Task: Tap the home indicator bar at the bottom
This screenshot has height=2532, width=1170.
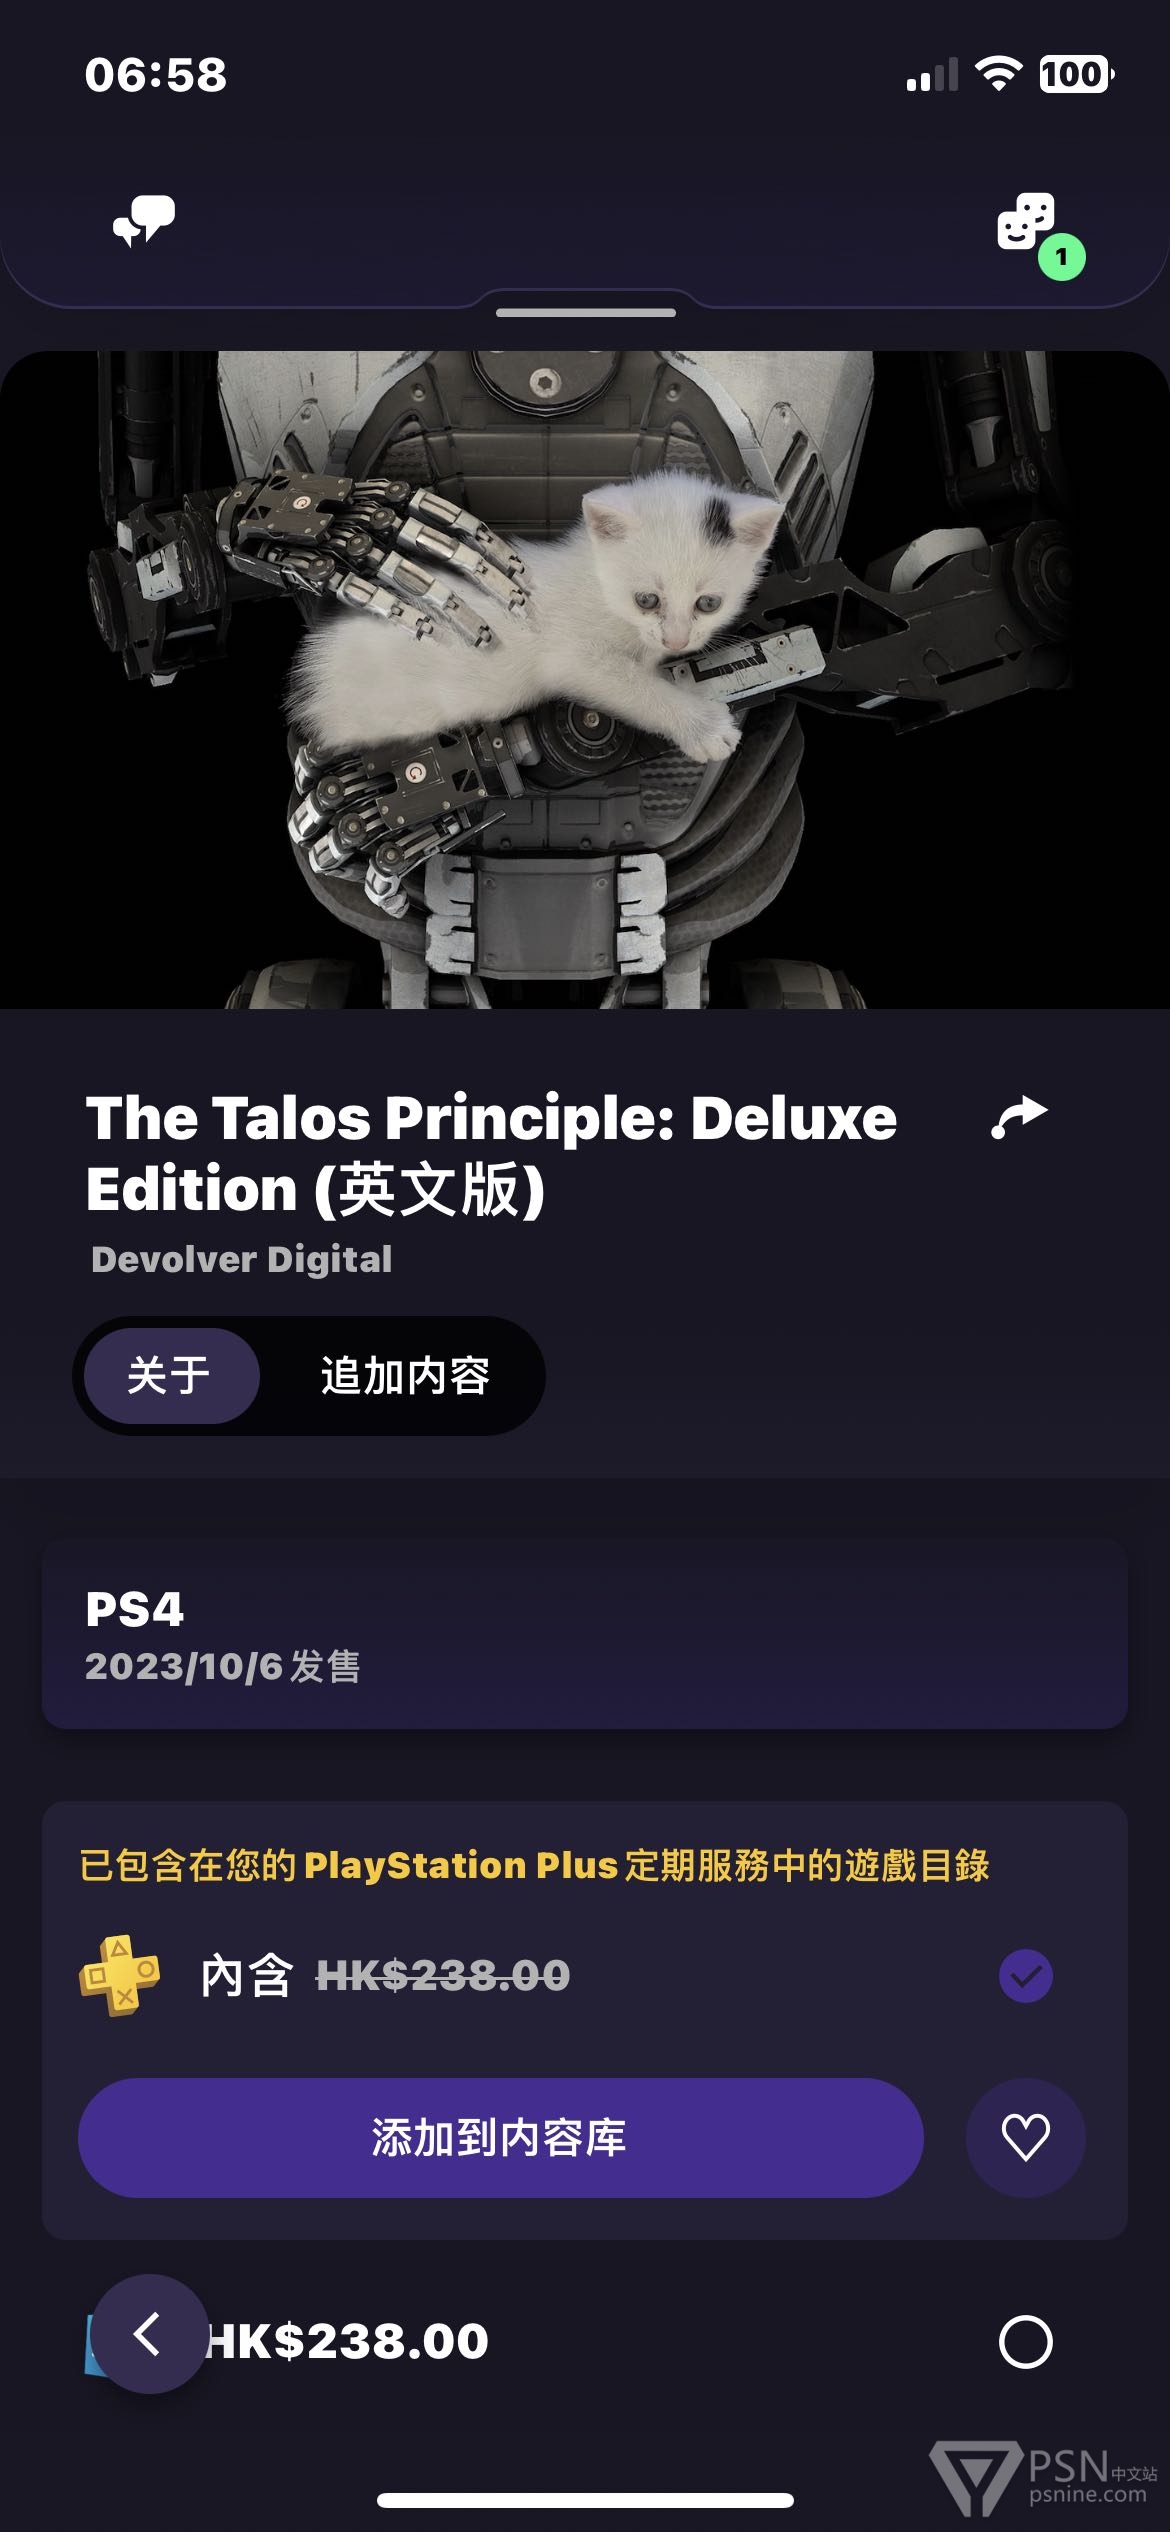Action: (585, 2500)
